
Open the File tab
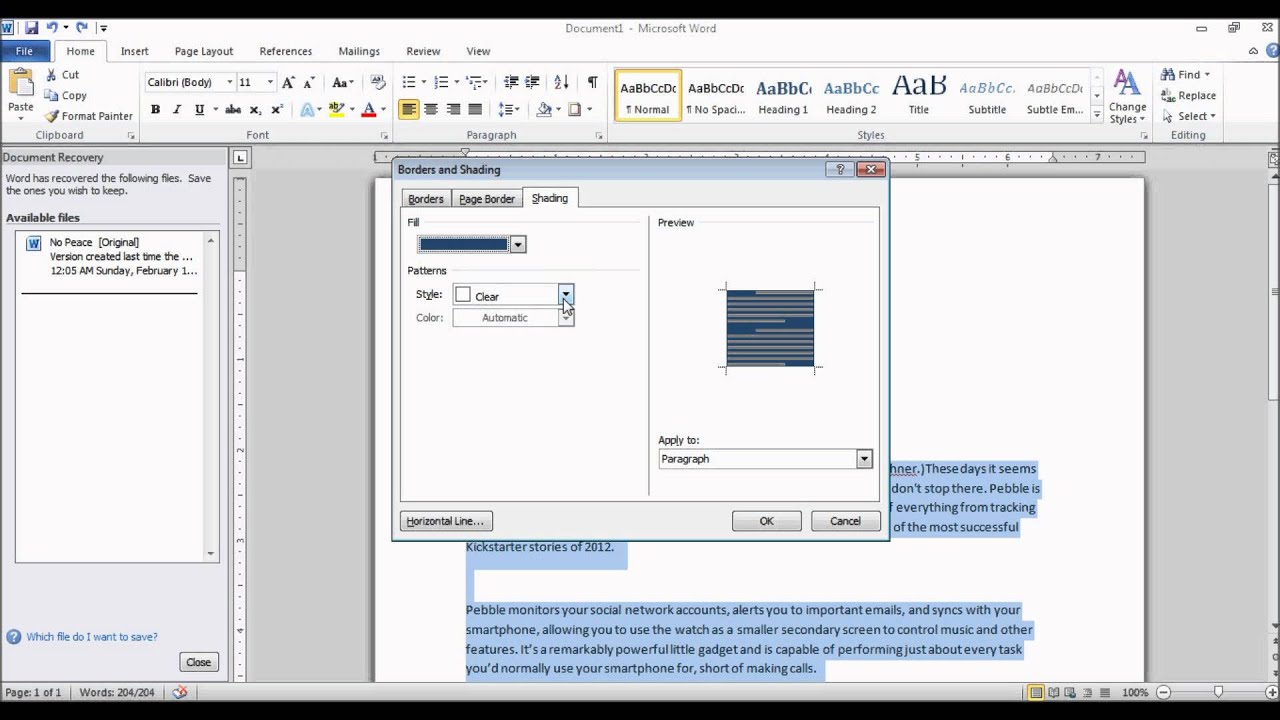(24, 51)
